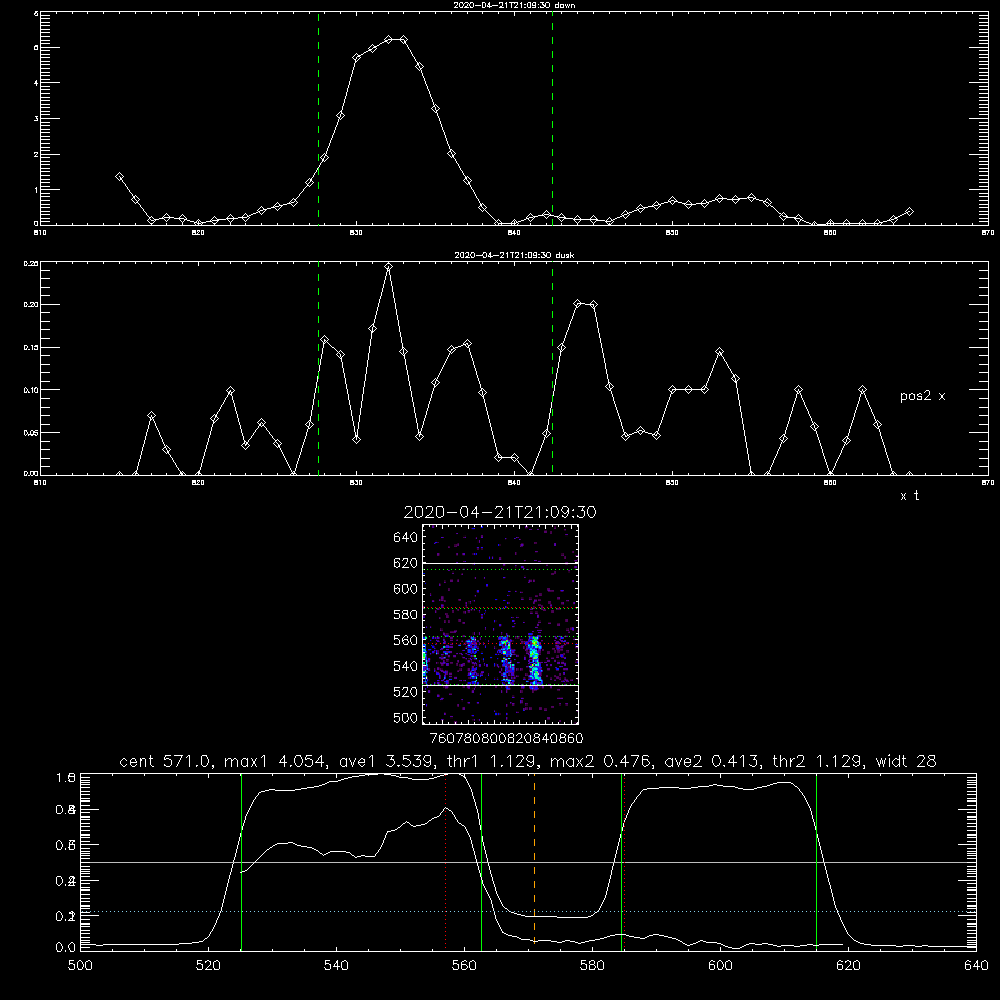
Task: Click the 'widt 28' value
Action: click(906, 761)
